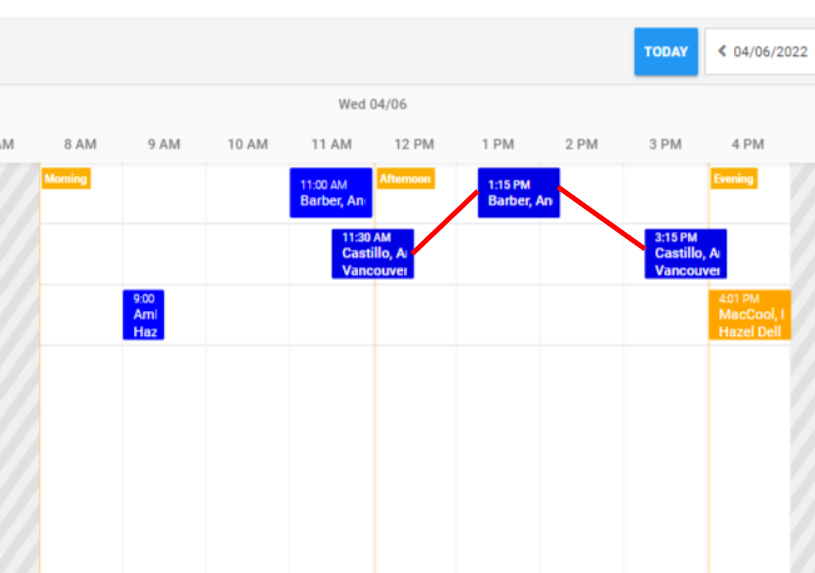Viewport: 815px width, 573px height.
Task: Click the 8 AM column header
Action: (81, 144)
